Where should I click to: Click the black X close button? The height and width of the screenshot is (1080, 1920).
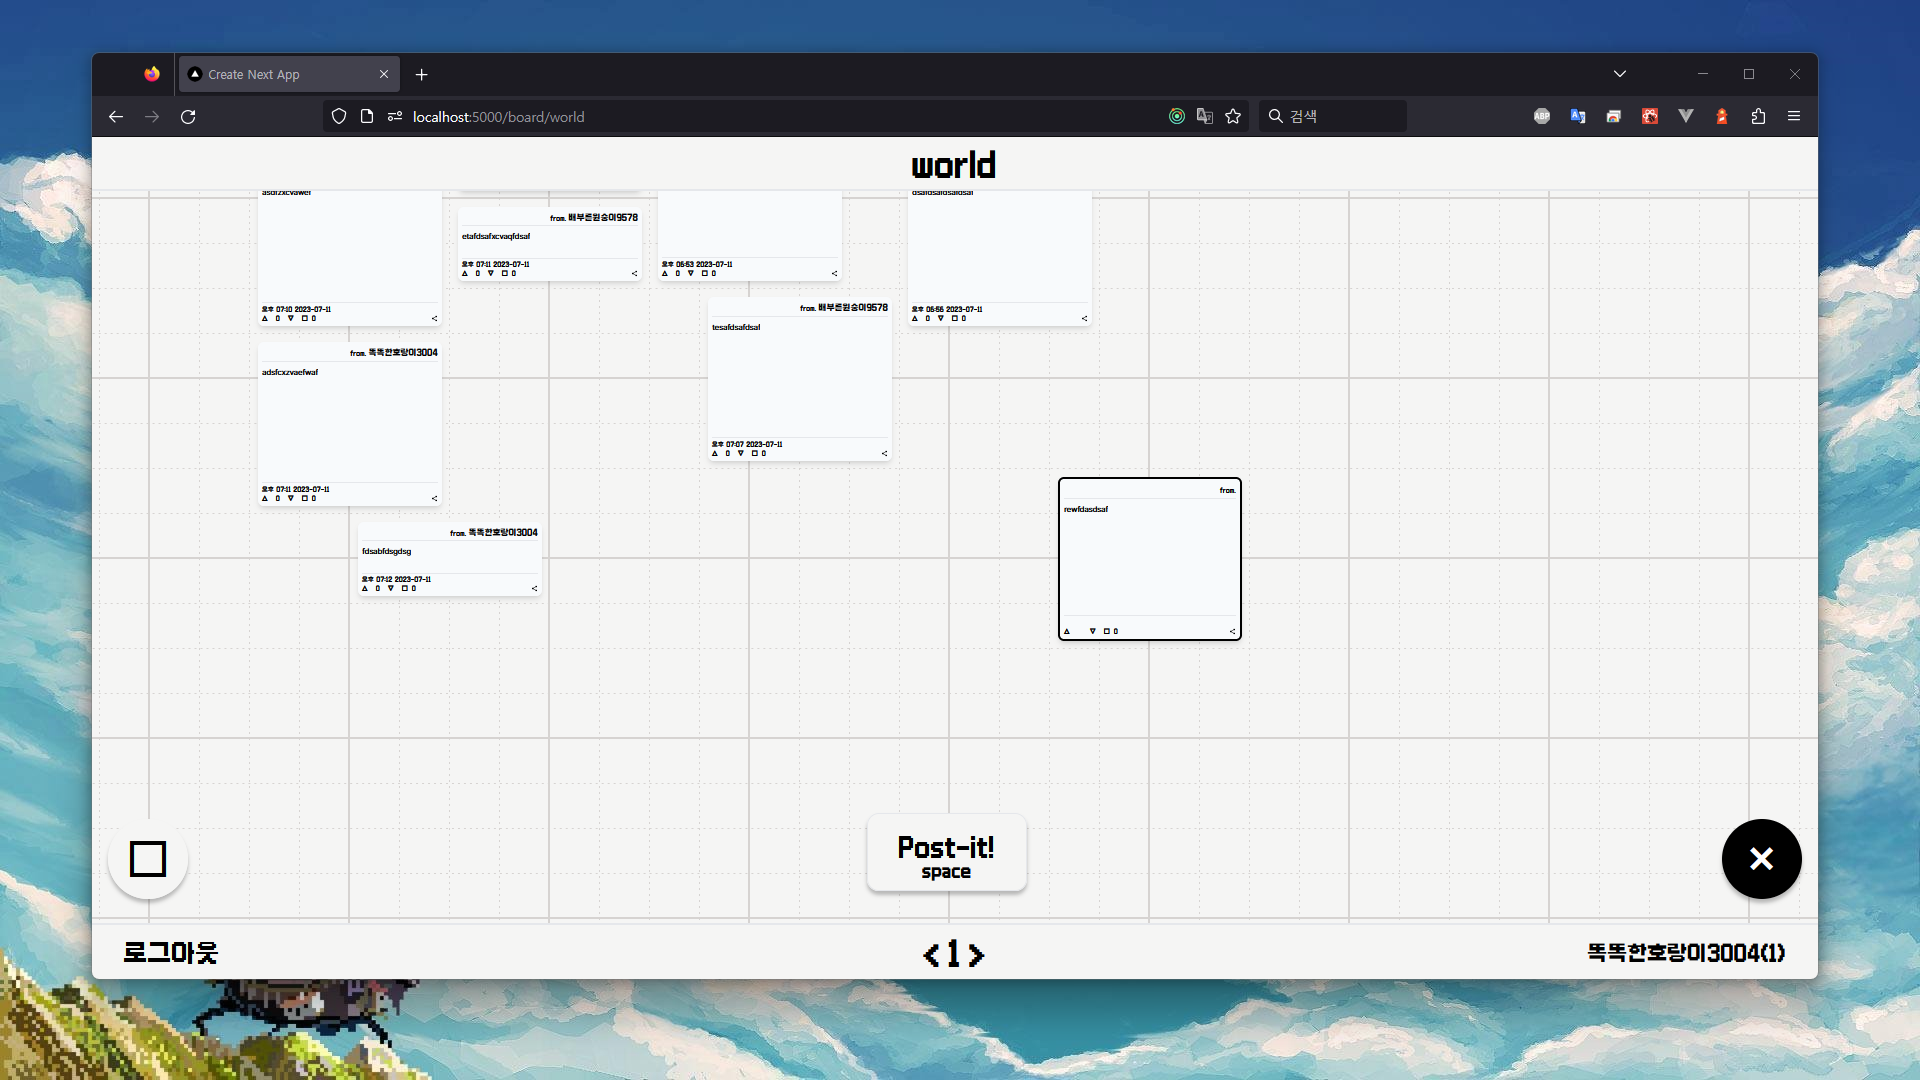(1761, 859)
